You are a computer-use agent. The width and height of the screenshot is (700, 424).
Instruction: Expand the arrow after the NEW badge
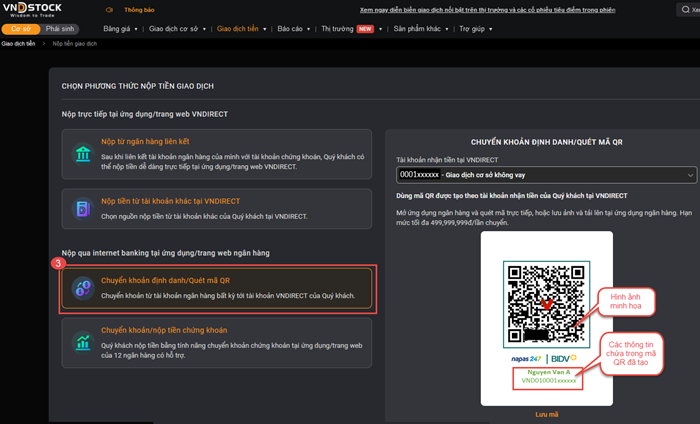(380, 29)
